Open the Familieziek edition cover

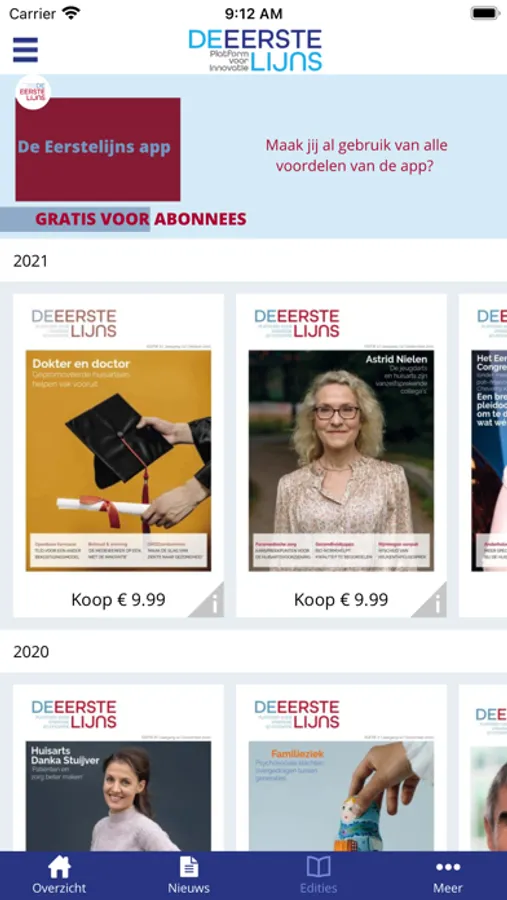pos(341,796)
